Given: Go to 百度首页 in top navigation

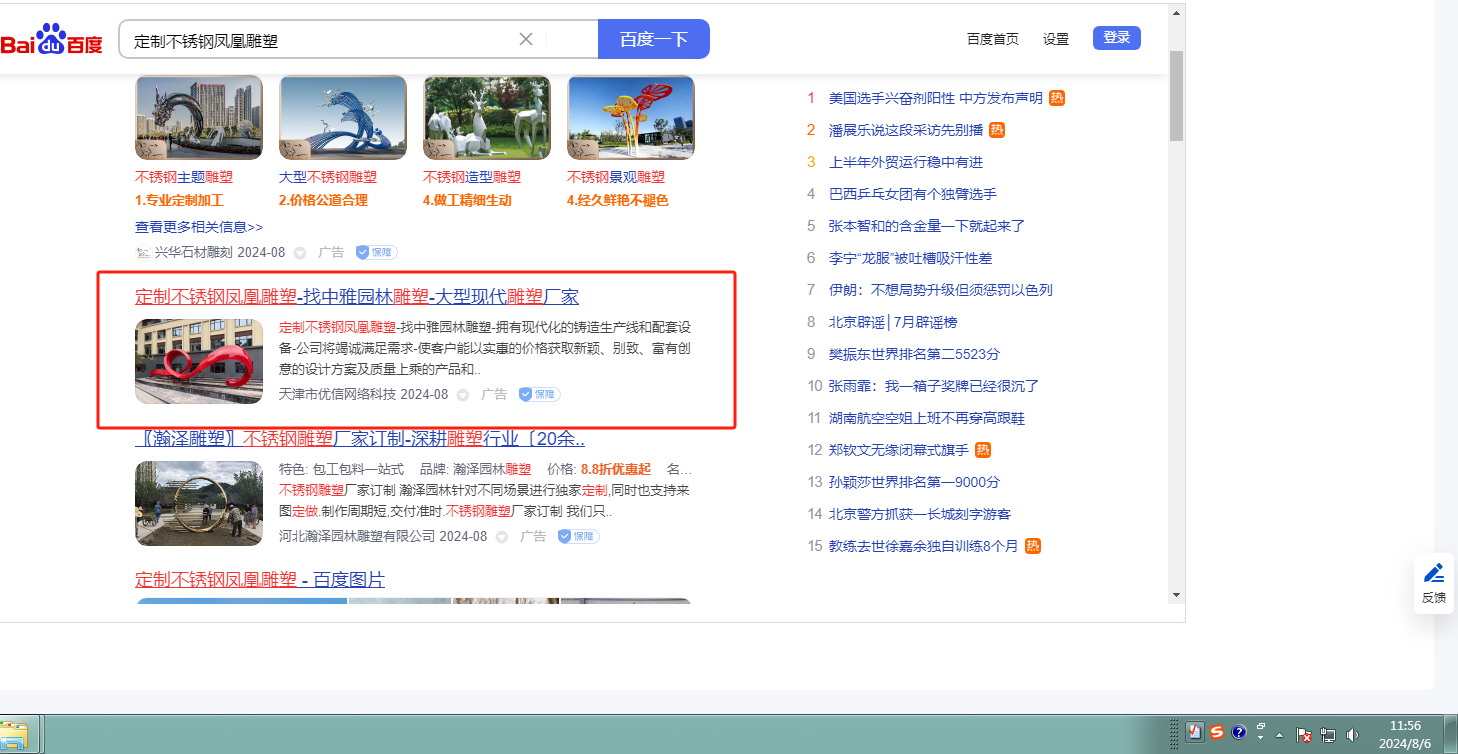Looking at the screenshot, I should [x=993, y=39].
